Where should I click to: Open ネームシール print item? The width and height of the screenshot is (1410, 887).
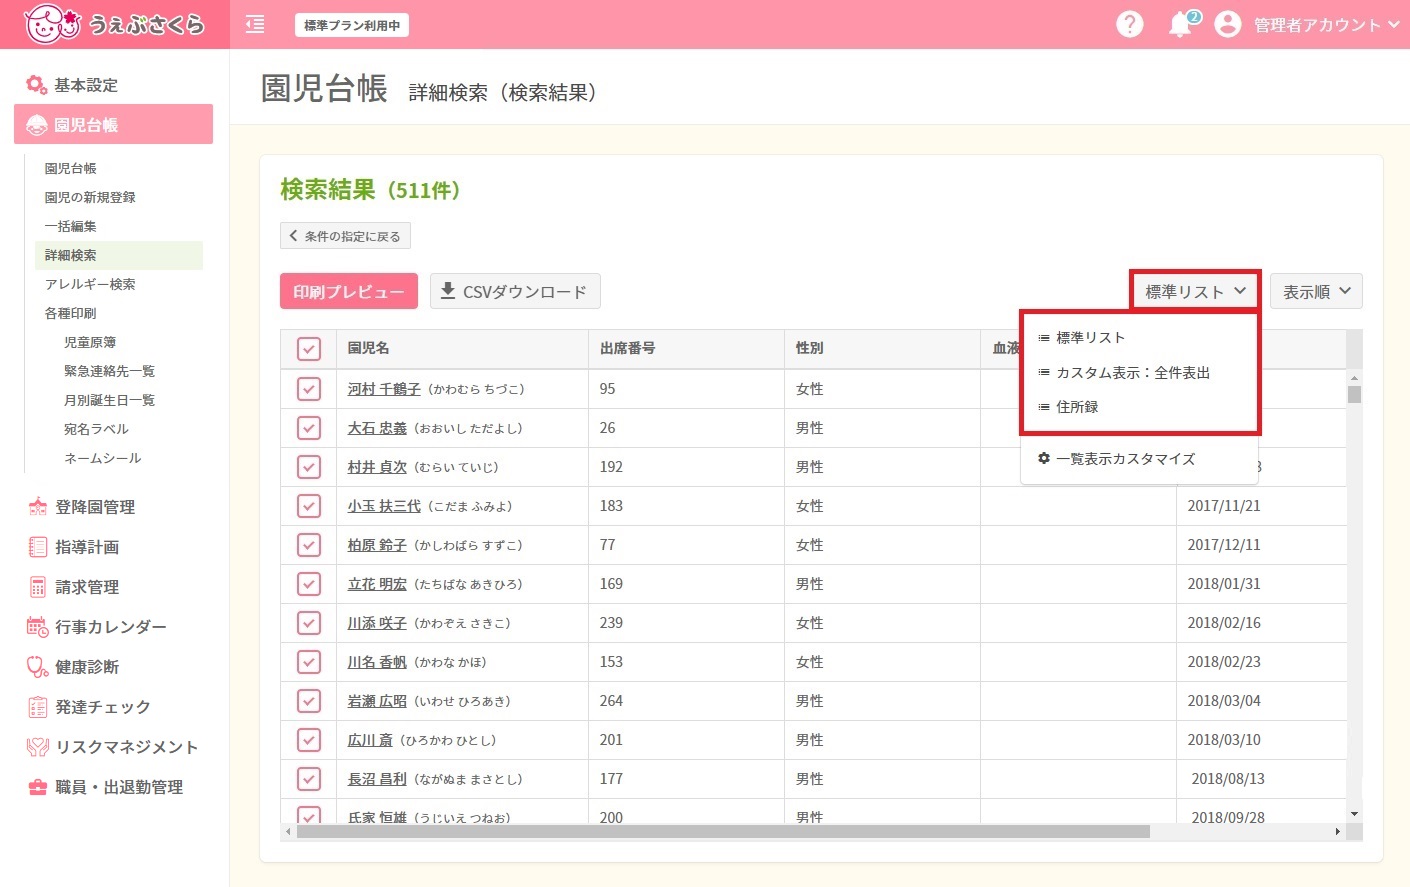tap(103, 458)
